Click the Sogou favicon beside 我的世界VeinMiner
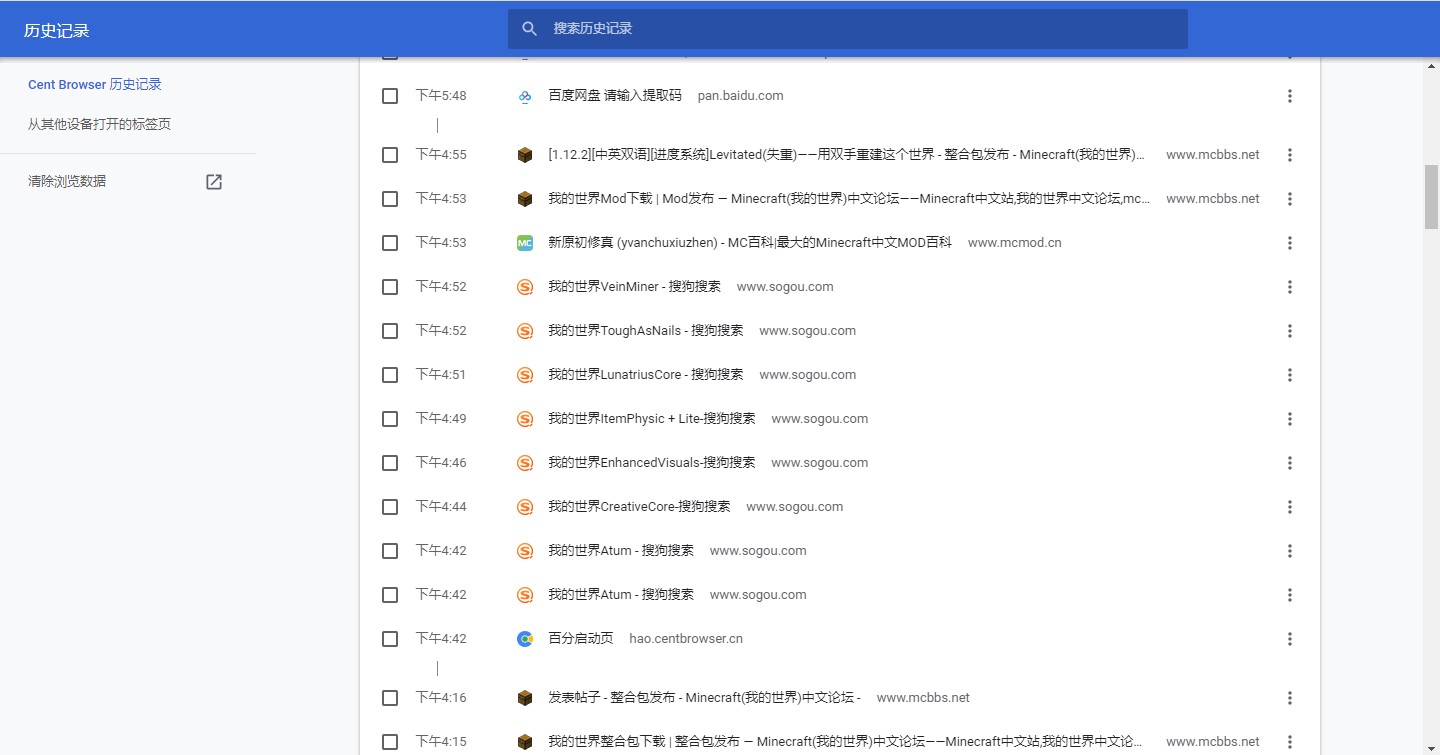 click(x=525, y=287)
